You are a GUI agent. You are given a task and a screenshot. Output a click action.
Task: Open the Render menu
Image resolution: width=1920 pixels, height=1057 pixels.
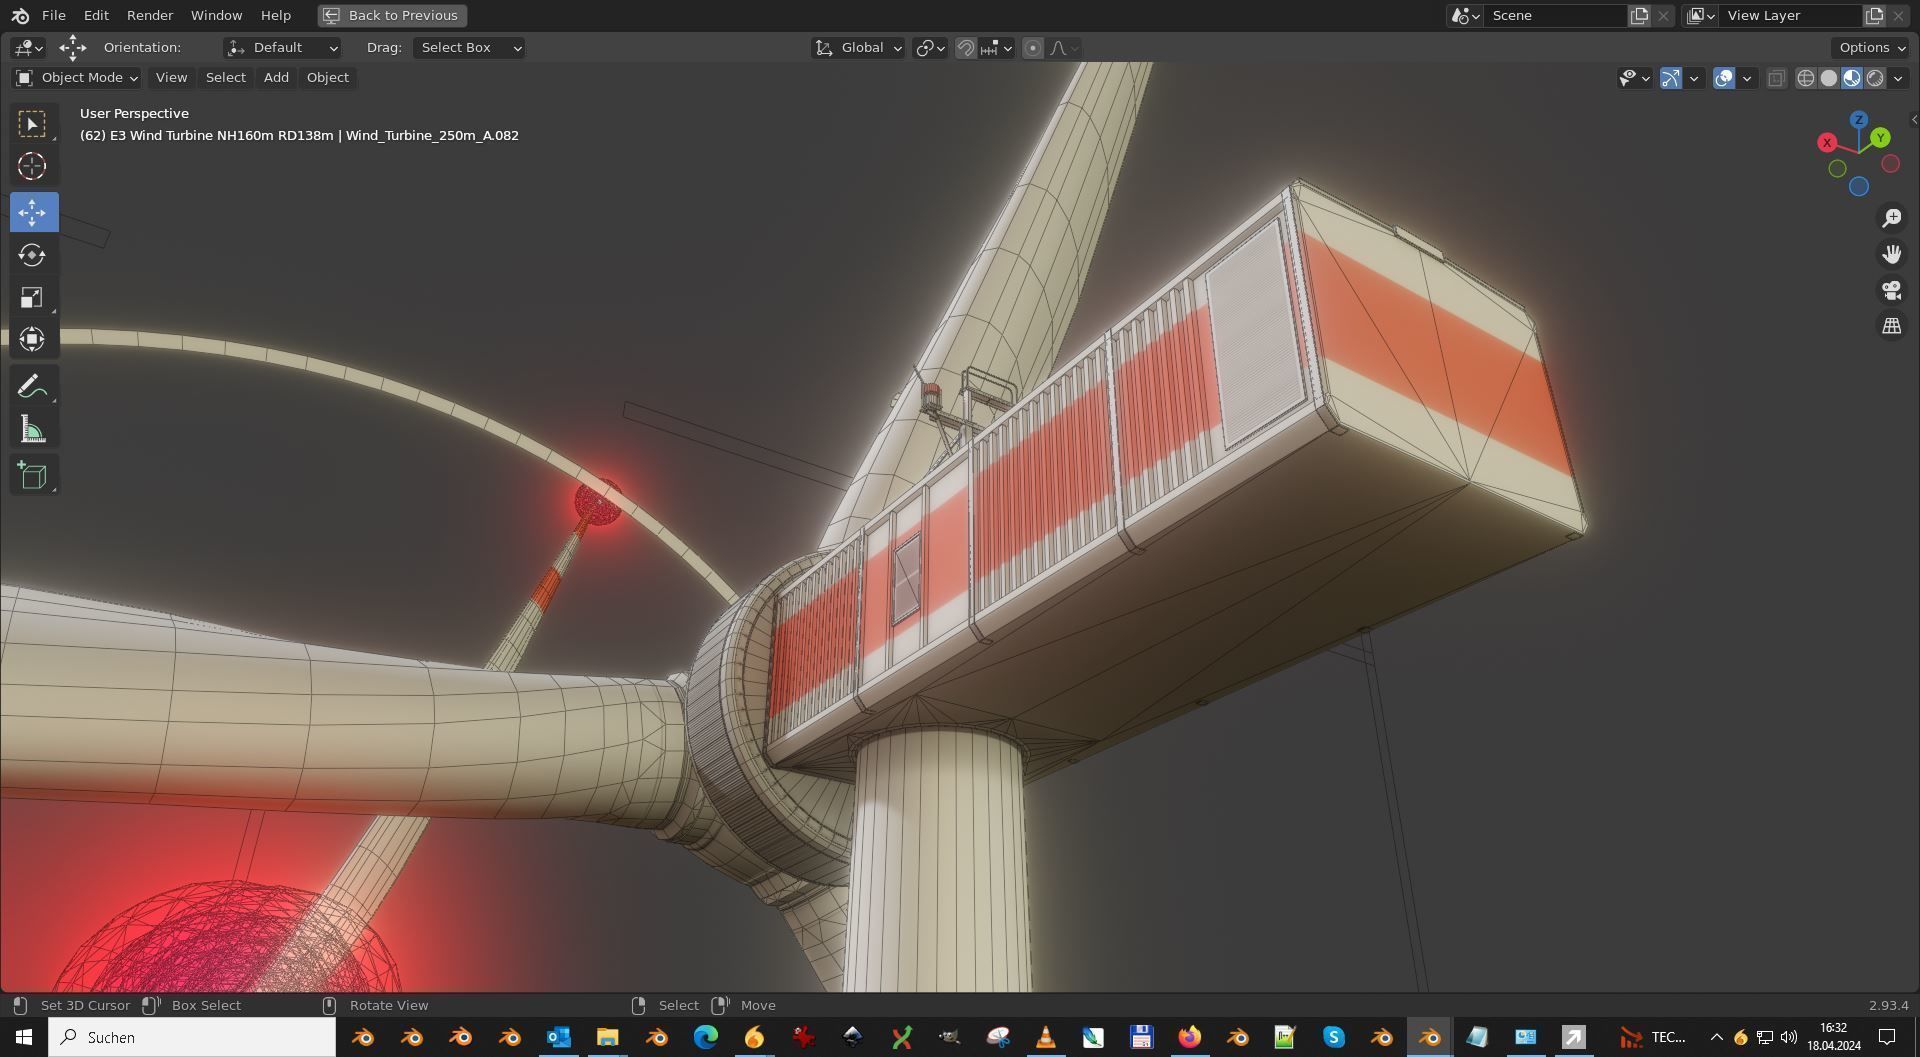(150, 15)
